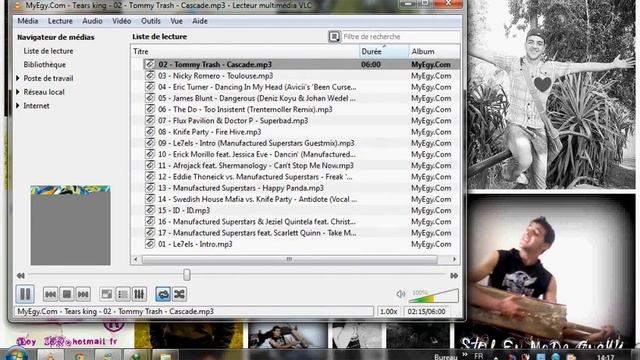
Task: Click the Filtre de recherche field
Action: (401, 37)
